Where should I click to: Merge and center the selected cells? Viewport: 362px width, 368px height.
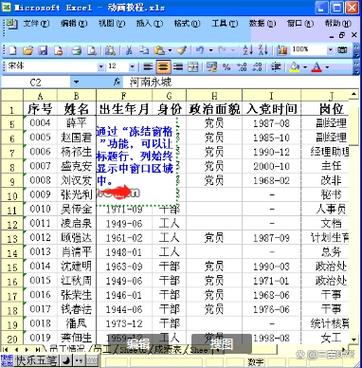click(x=193, y=67)
